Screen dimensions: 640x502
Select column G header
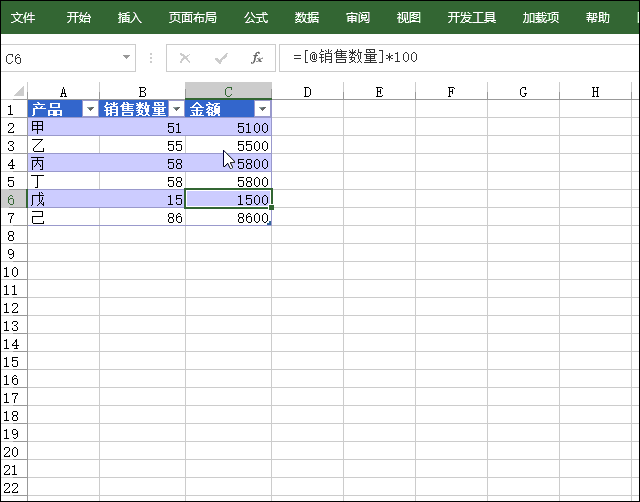[x=523, y=91]
